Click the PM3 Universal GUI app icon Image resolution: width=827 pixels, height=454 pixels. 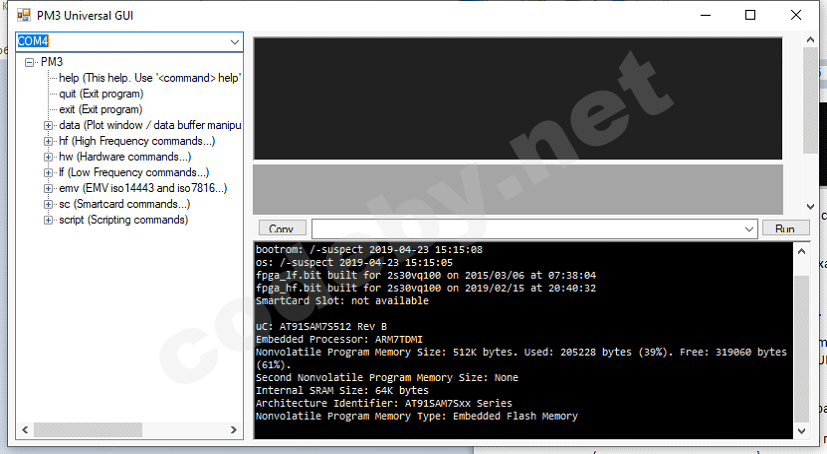click(24, 15)
